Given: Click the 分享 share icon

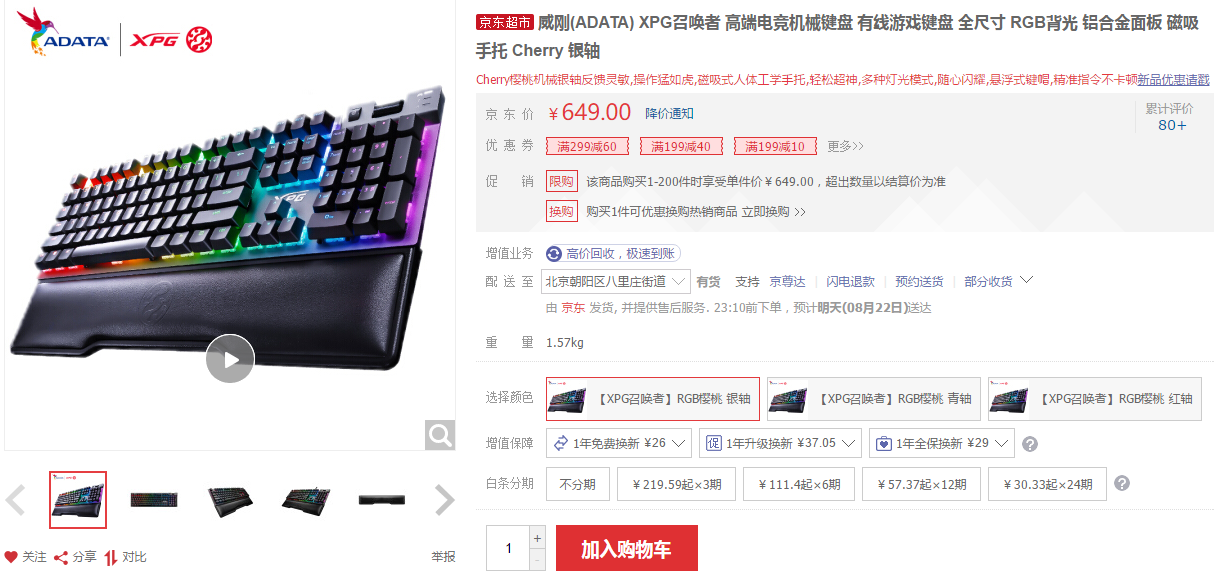Looking at the screenshot, I should tap(61, 557).
